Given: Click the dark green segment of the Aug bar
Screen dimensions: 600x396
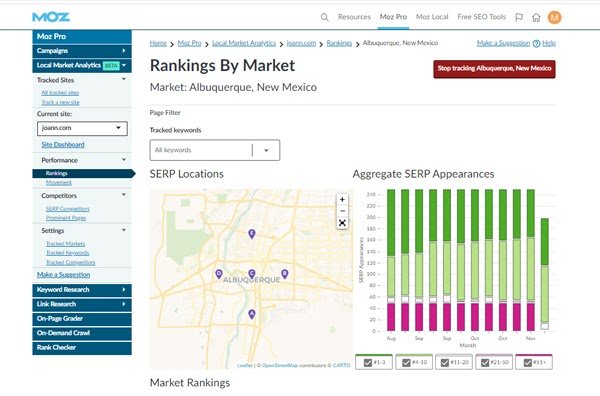Looking at the screenshot, I should point(391,223).
